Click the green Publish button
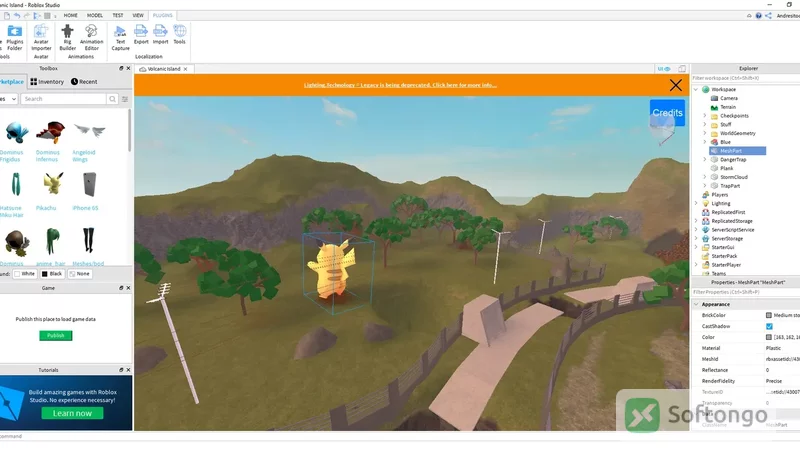This screenshot has width=800, height=456. [x=56, y=336]
